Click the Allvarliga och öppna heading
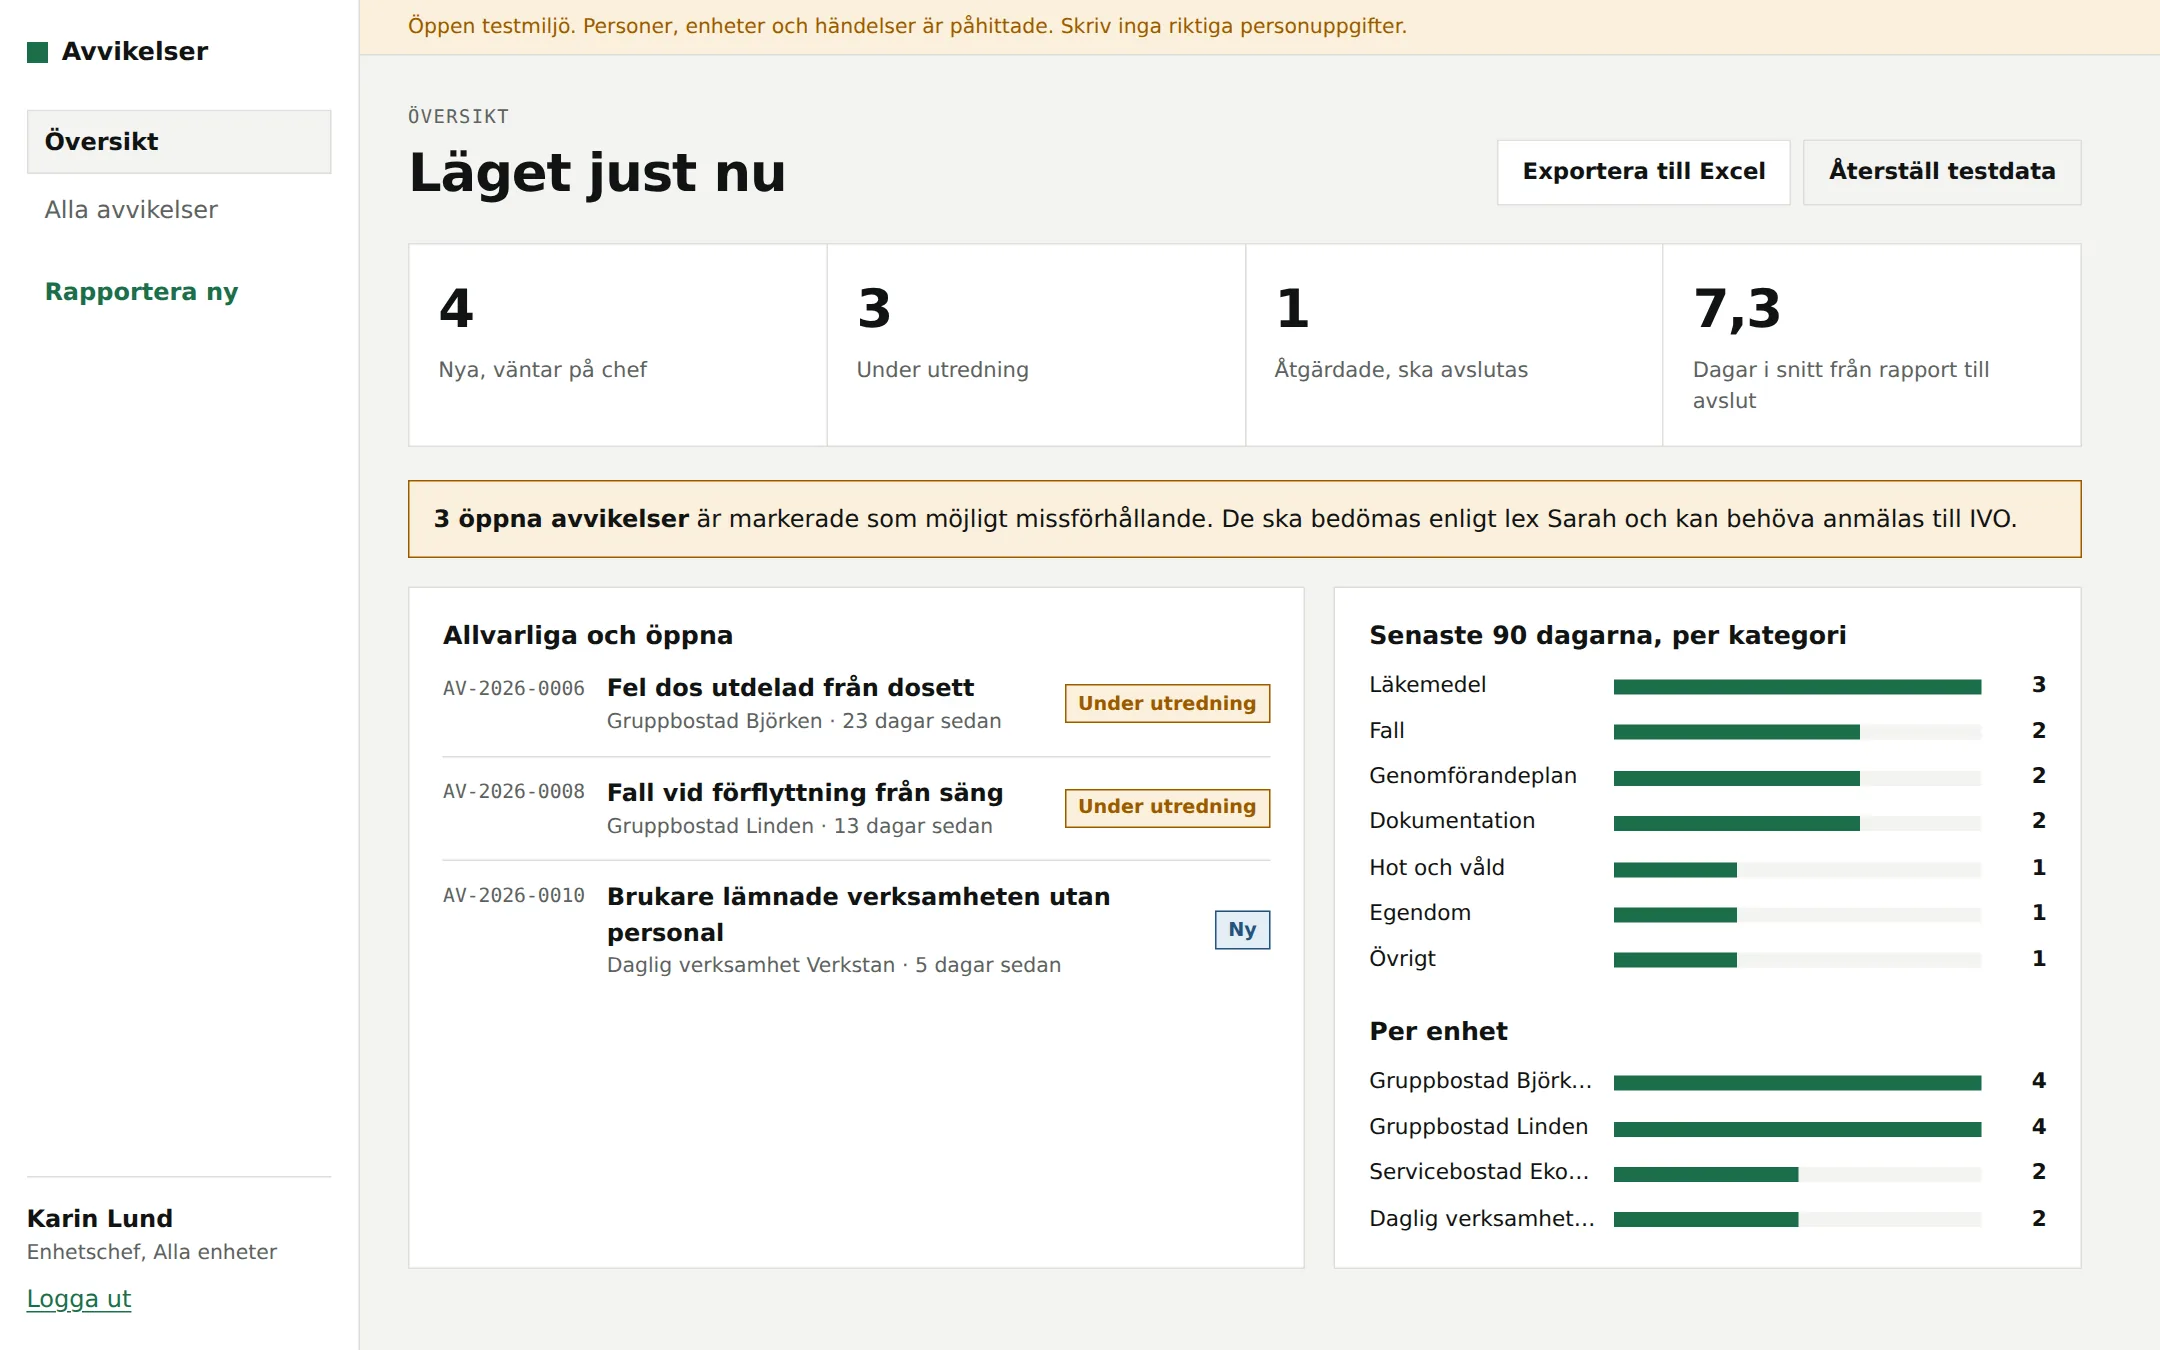 [588, 636]
